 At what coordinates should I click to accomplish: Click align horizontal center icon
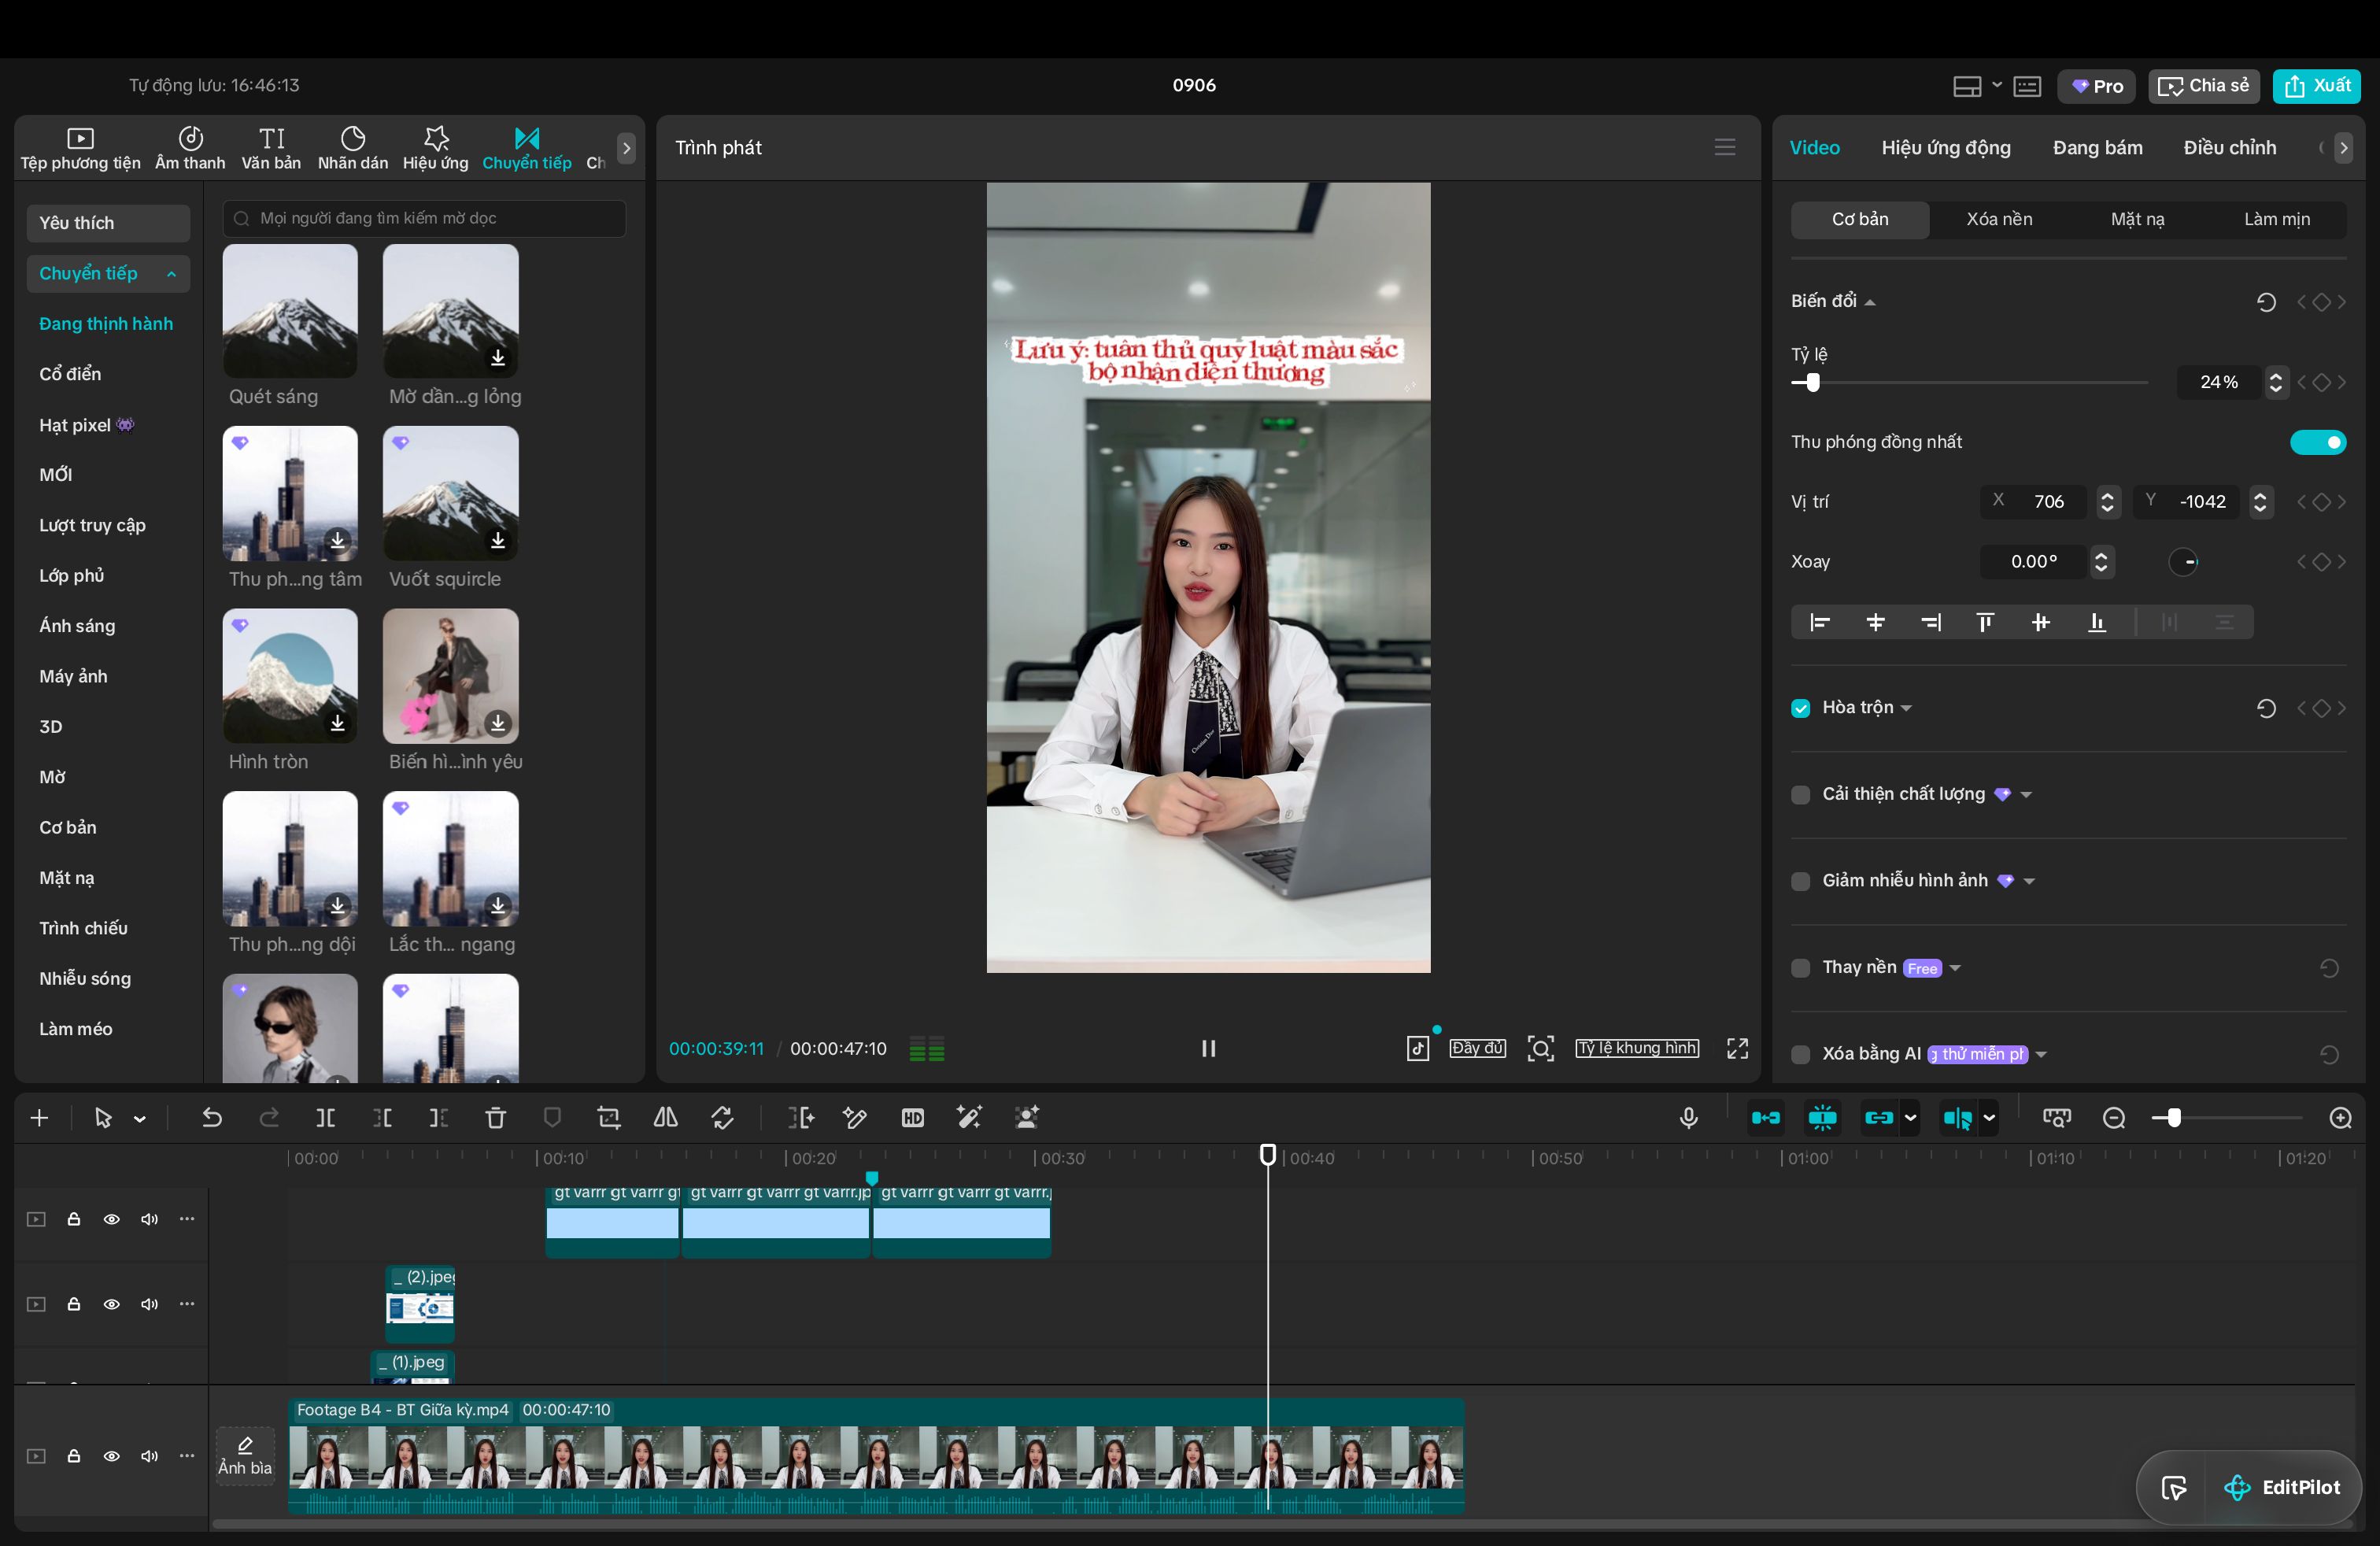click(x=1876, y=623)
